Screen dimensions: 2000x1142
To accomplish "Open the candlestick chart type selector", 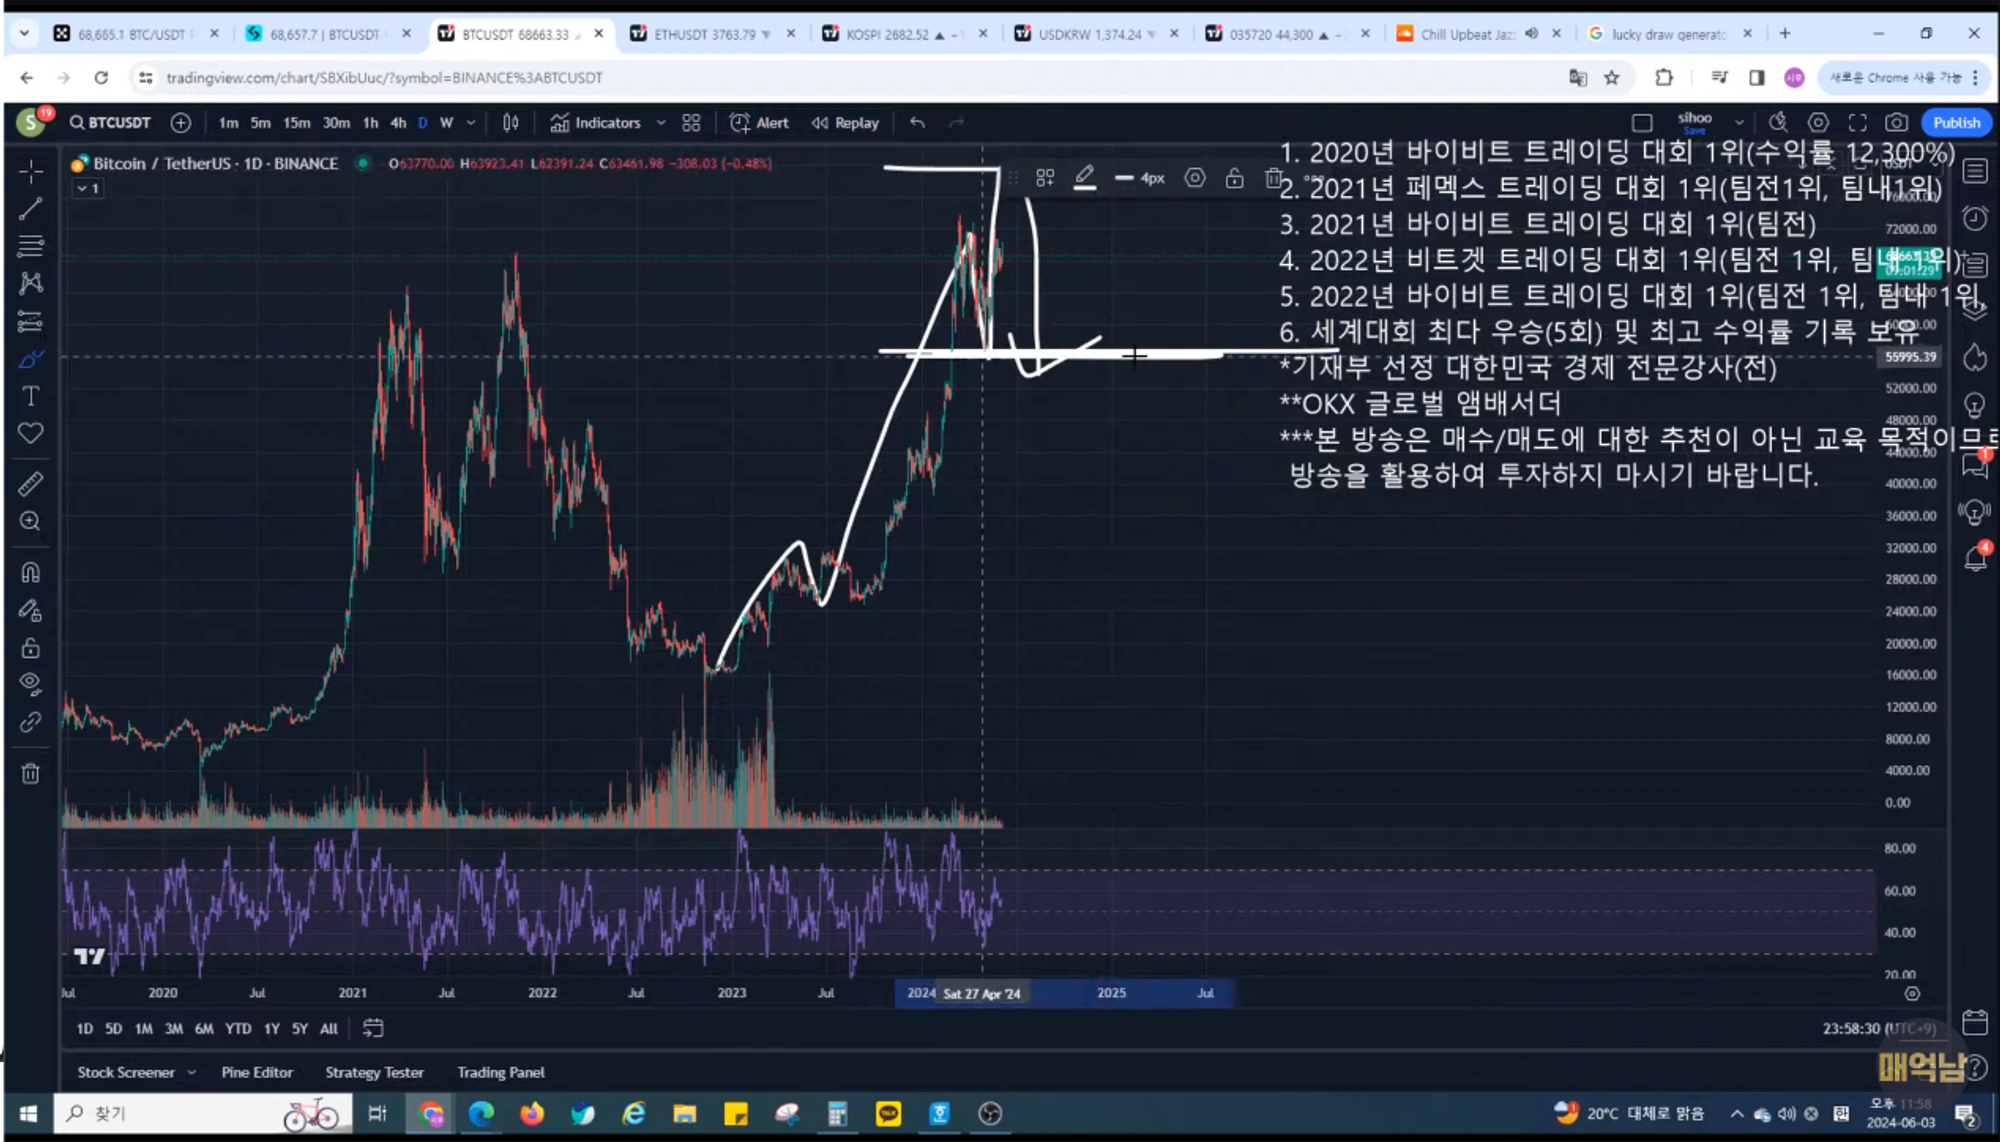I will (x=511, y=122).
